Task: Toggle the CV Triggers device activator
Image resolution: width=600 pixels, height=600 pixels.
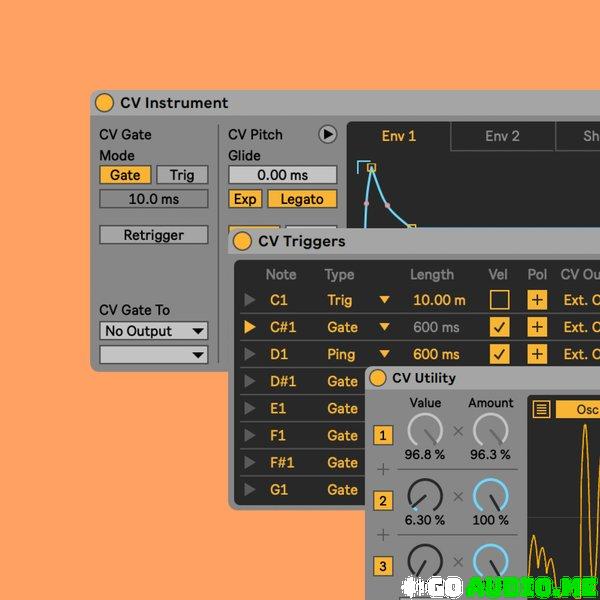Action: pyautogui.click(x=242, y=241)
